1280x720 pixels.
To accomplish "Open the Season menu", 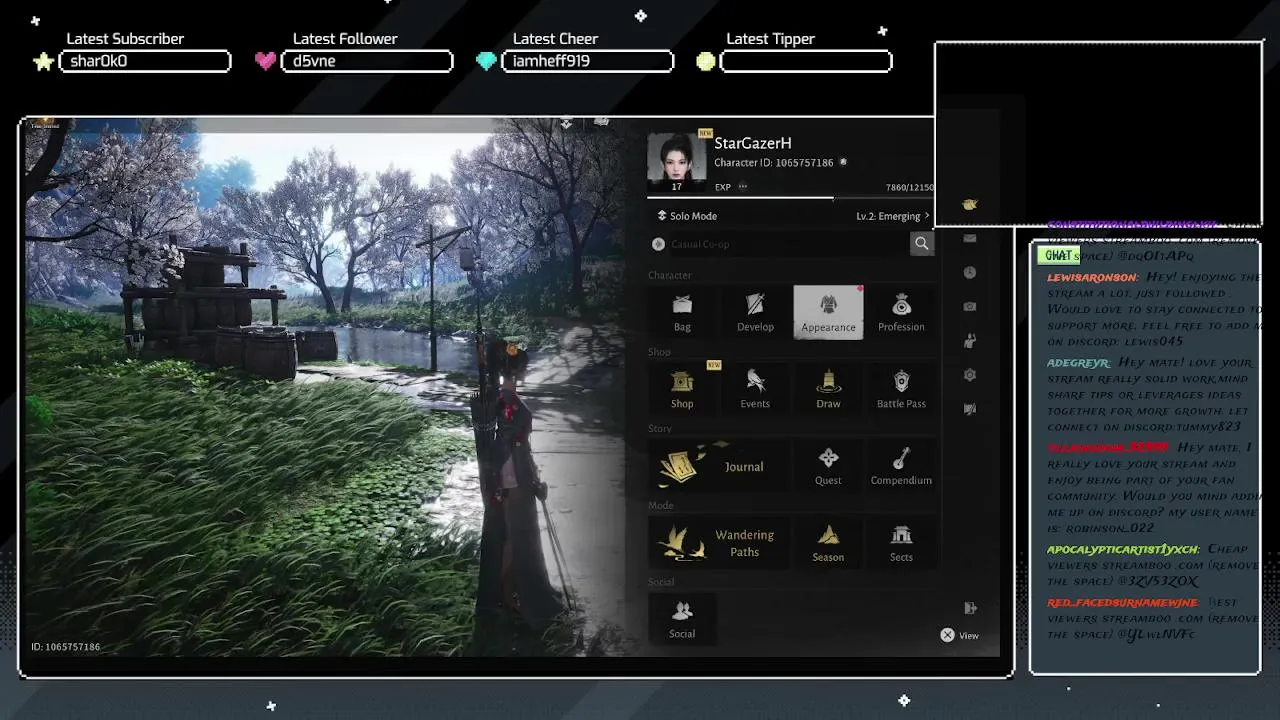I will coord(828,543).
